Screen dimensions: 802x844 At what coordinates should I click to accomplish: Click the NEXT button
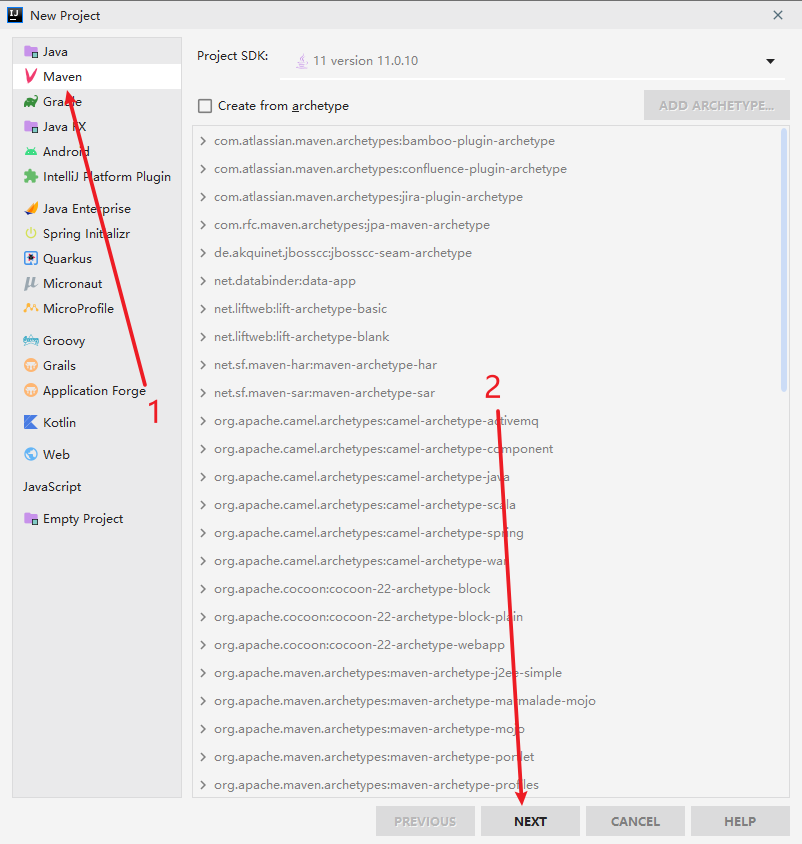[530, 821]
